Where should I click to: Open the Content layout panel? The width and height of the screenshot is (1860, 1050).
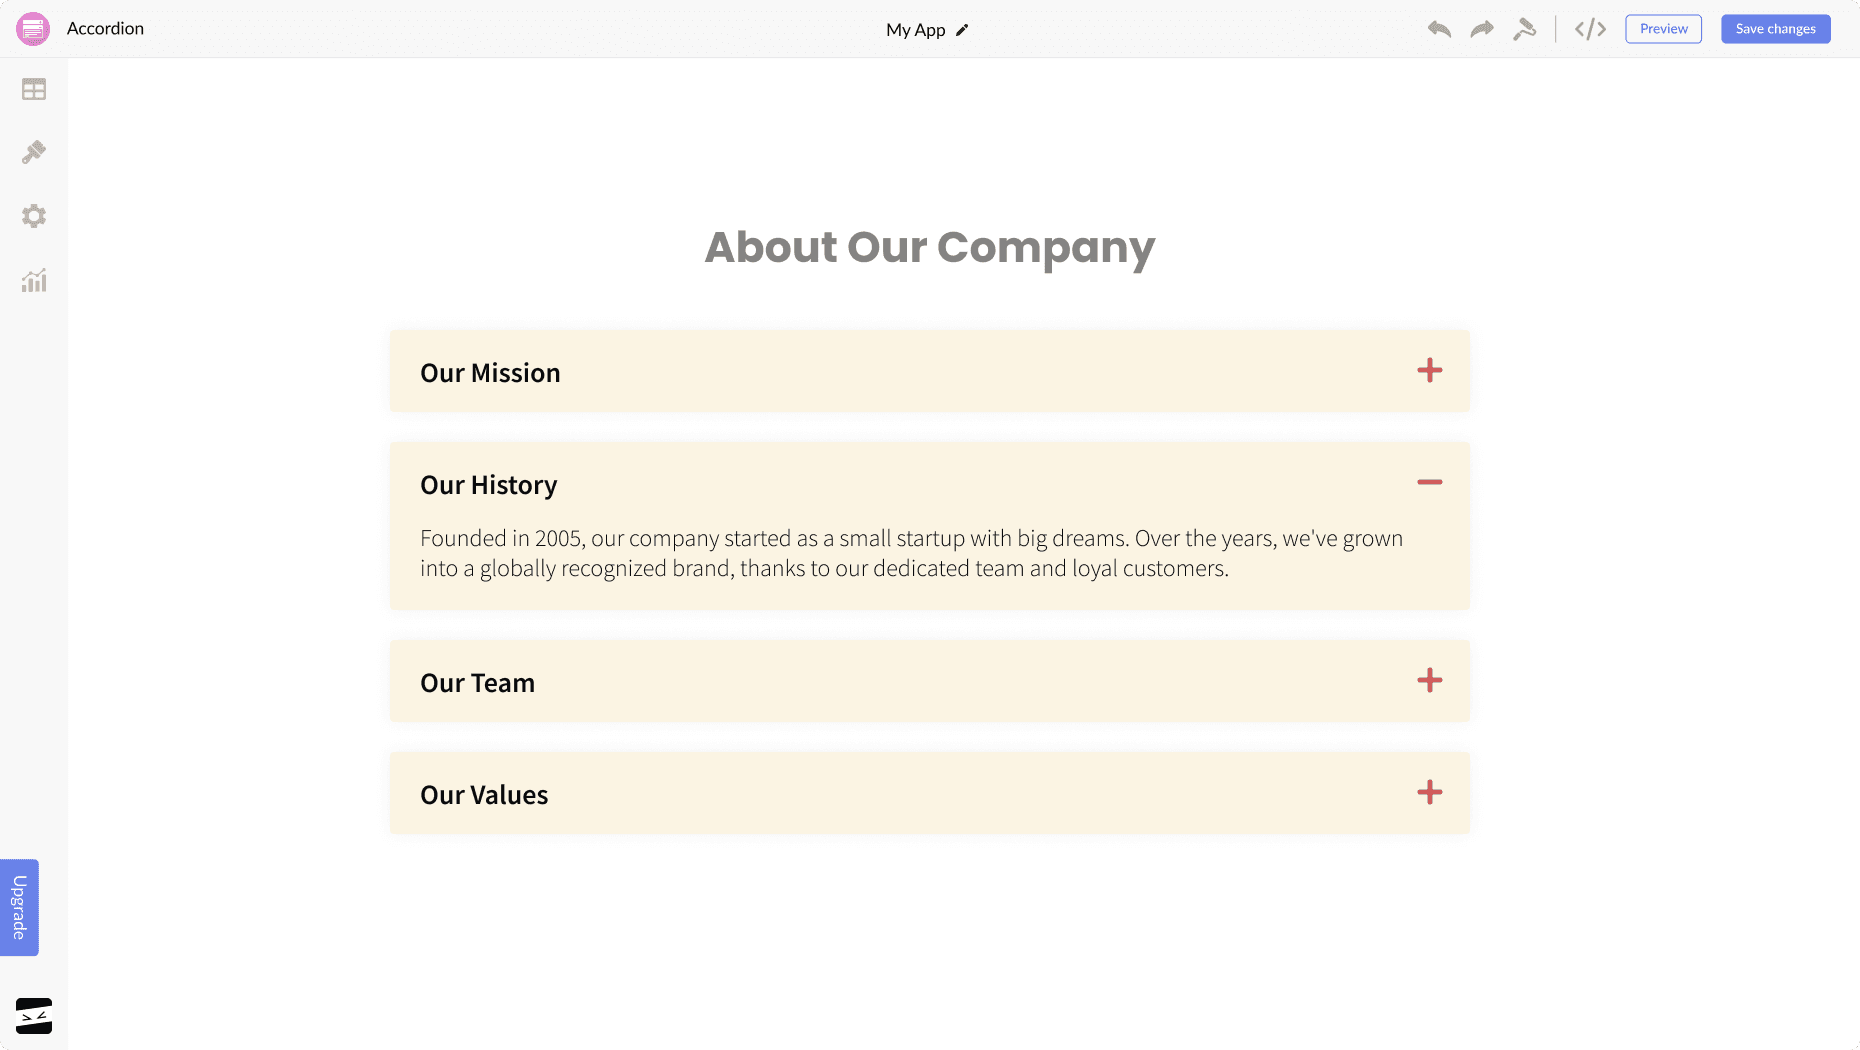pyautogui.click(x=33, y=89)
